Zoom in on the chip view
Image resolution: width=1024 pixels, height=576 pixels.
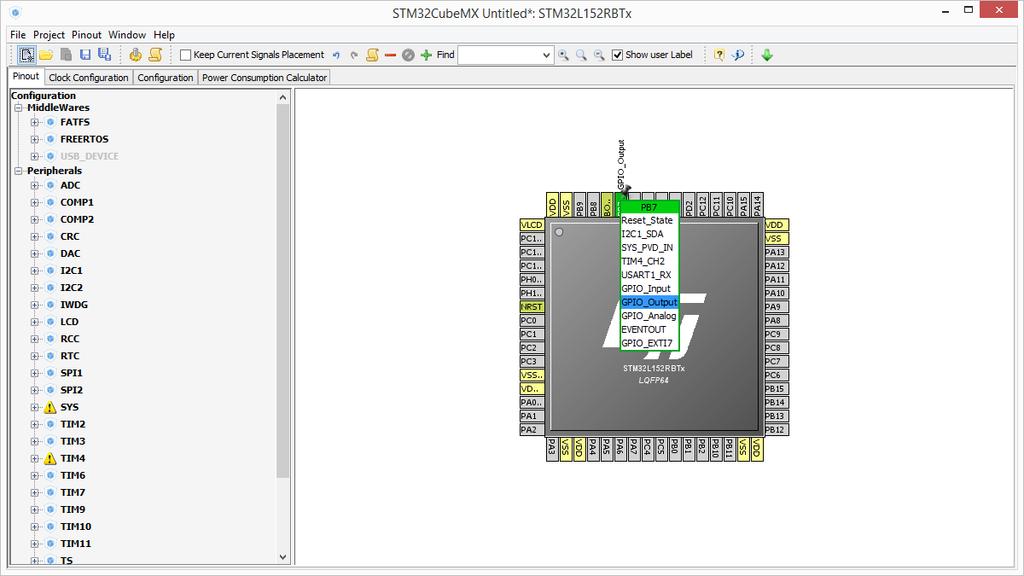[563, 55]
